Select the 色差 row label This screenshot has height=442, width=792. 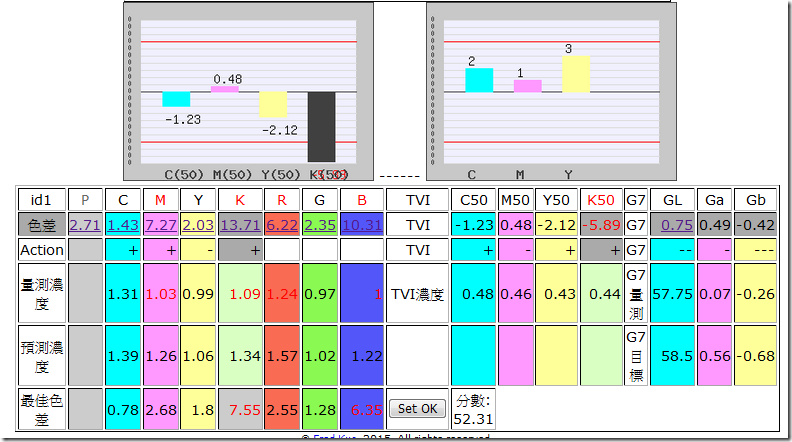pyautogui.click(x=41, y=225)
